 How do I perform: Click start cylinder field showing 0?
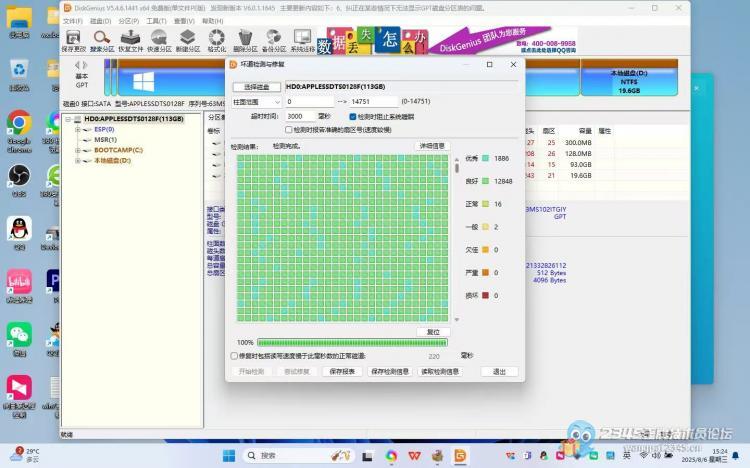click(x=309, y=102)
